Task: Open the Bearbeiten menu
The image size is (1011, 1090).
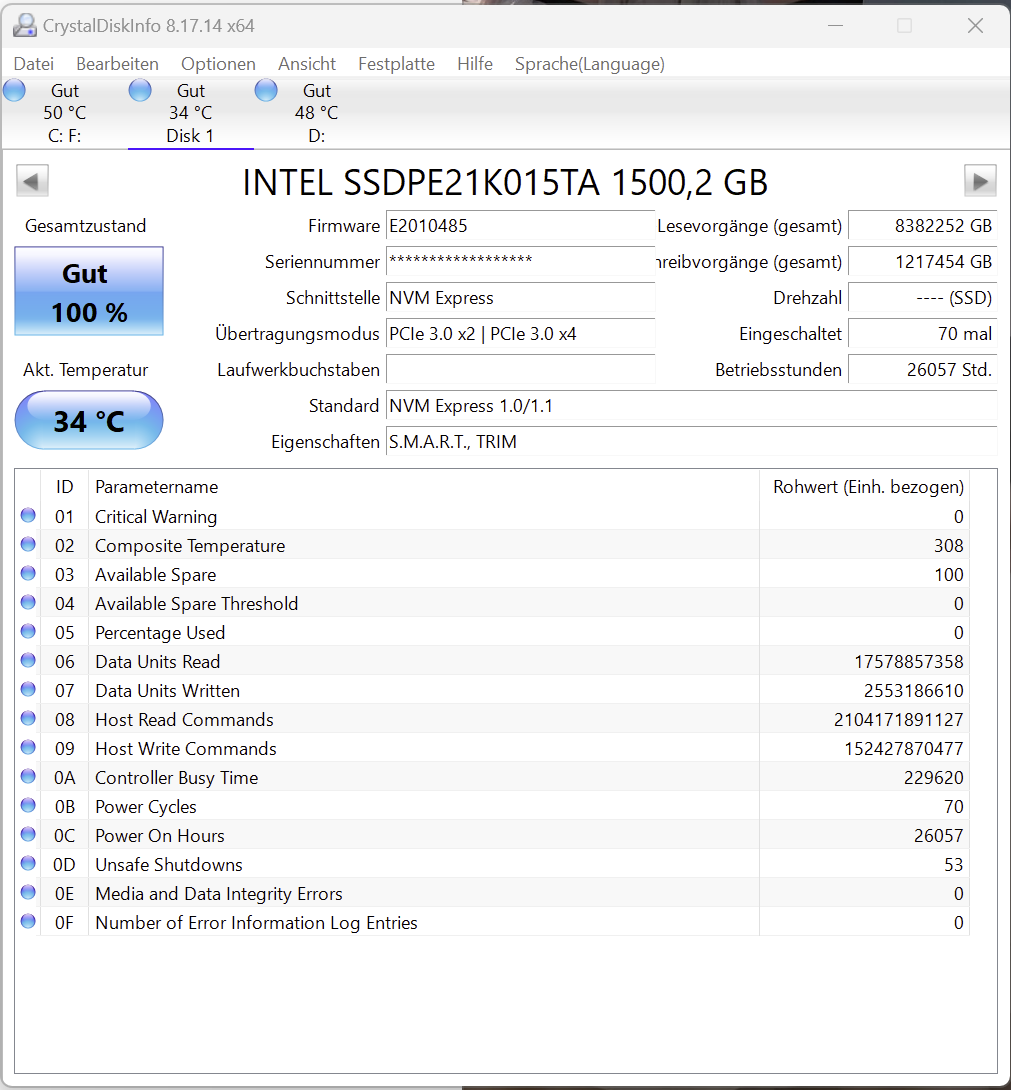Action: click(x=118, y=64)
